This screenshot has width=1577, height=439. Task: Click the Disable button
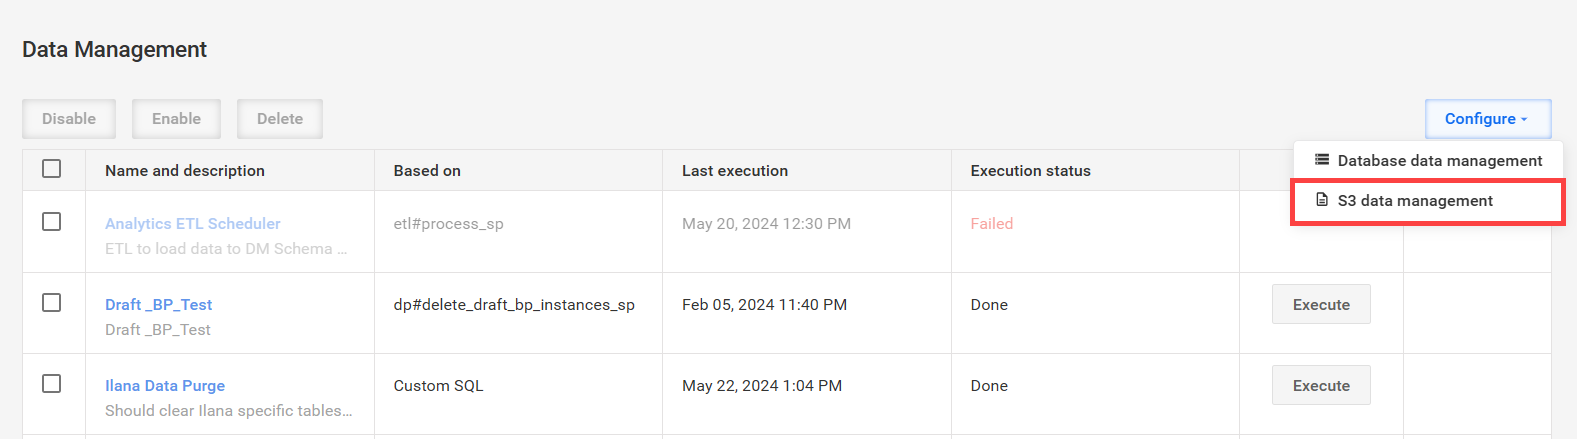[x=69, y=119]
